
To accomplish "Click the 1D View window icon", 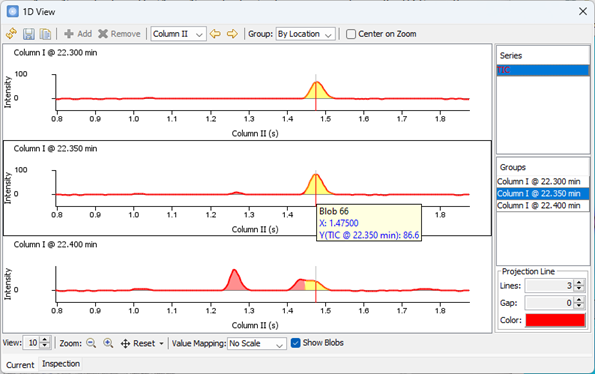I will [13, 11].
